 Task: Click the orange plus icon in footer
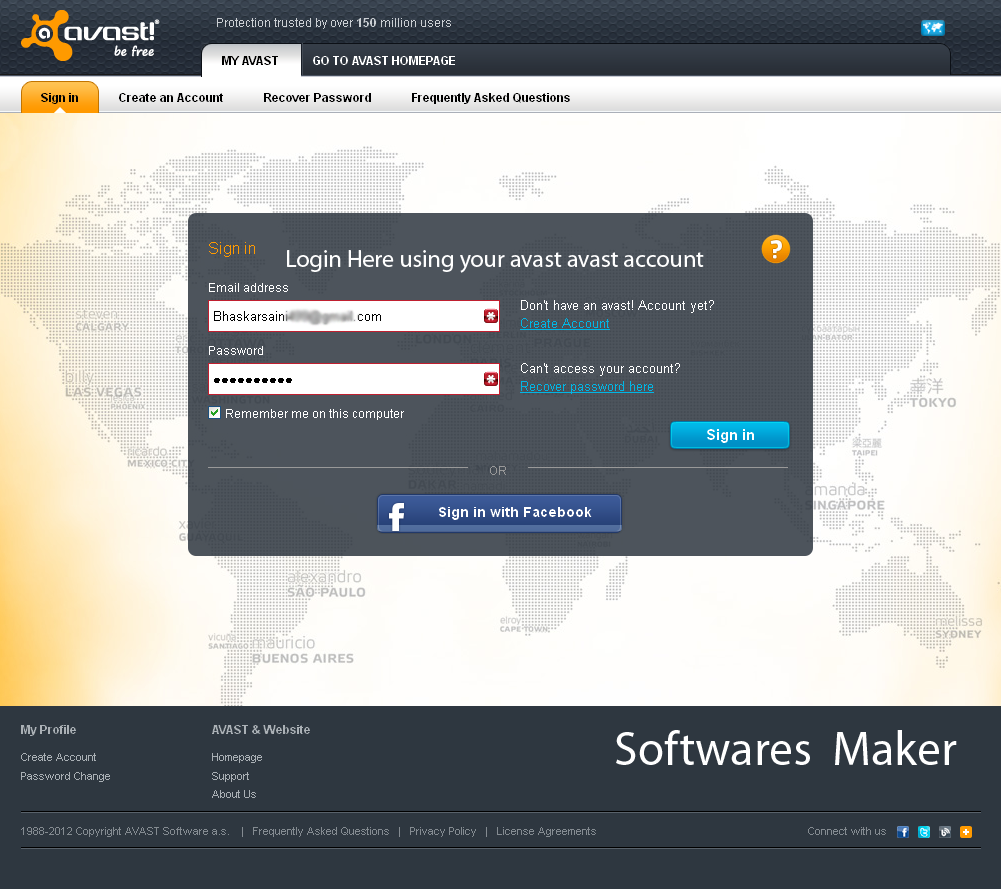pos(966,832)
